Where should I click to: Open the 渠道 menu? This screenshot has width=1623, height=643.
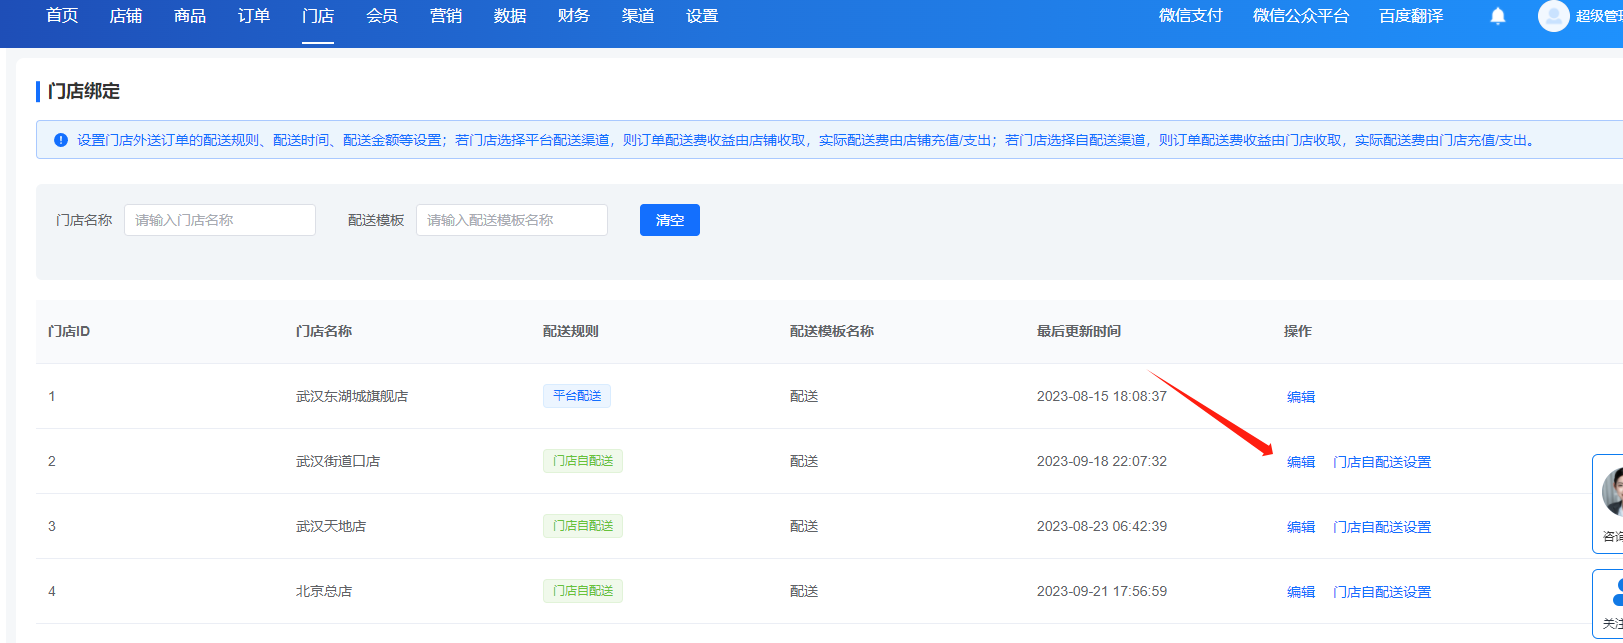(x=638, y=16)
